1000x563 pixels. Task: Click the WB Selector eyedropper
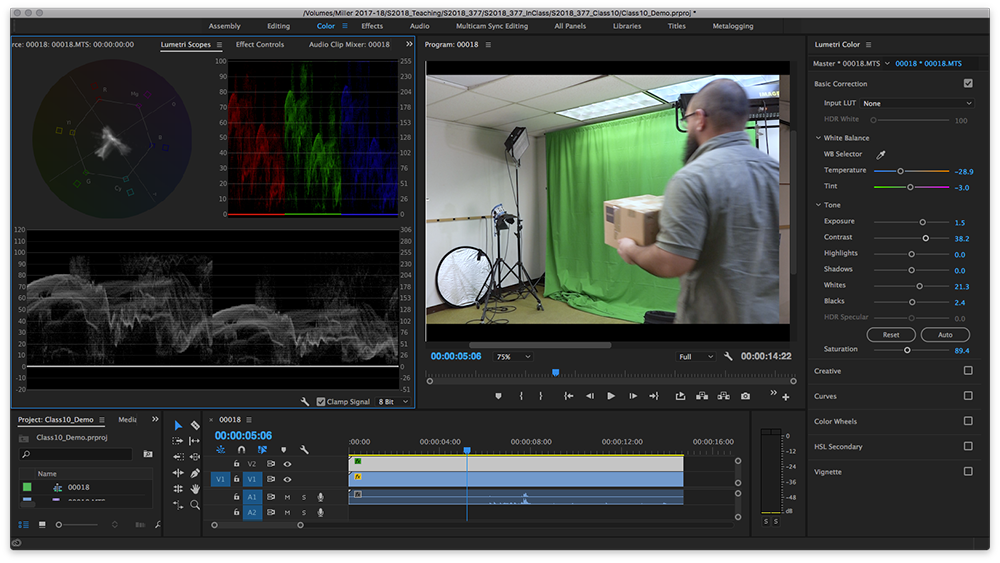[881, 154]
